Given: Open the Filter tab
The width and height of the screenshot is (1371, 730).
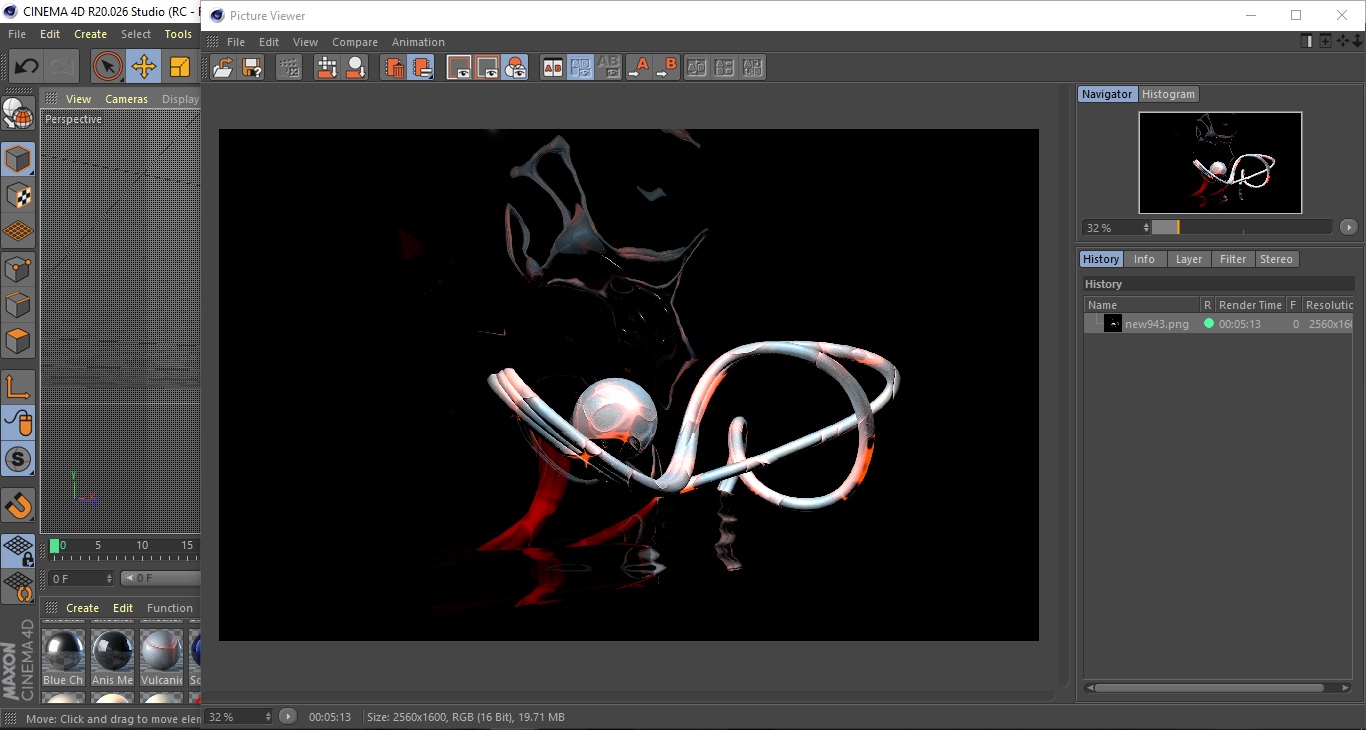Looking at the screenshot, I should [x=1233, y=259].
